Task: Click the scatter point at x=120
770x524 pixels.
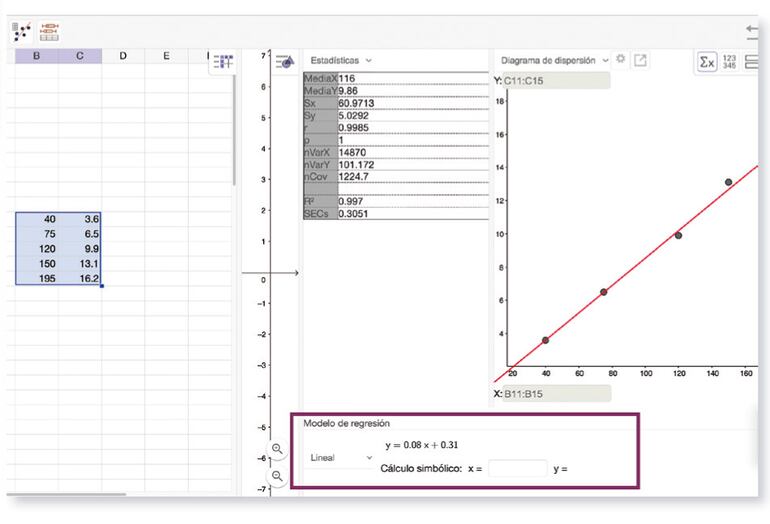Action: point(678,235)
